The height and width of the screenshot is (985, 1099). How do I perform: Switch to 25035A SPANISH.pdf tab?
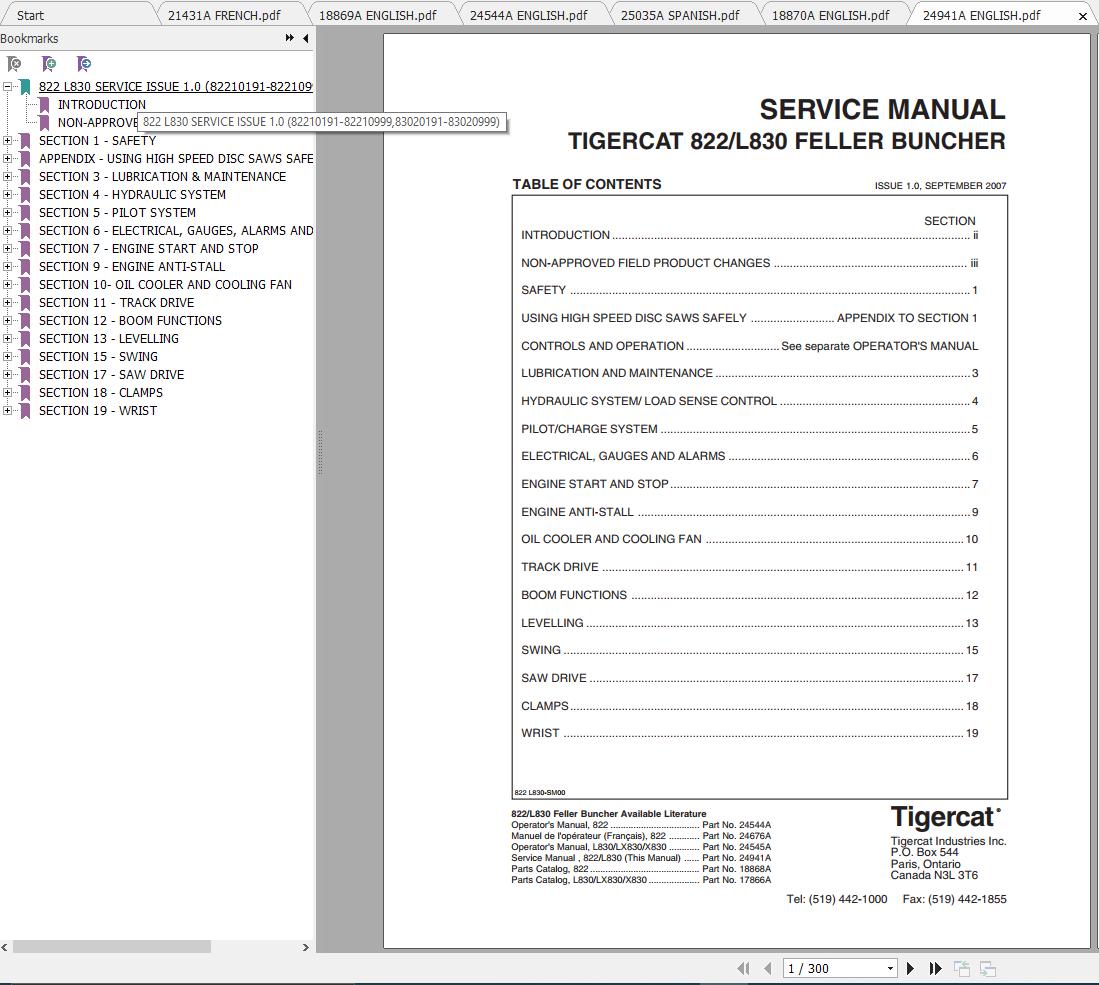[x=680, y=15]
